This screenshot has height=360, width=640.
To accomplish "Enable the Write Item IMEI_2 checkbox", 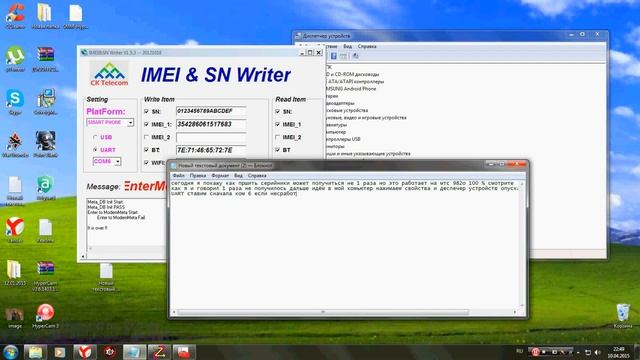I will (146, 137).
